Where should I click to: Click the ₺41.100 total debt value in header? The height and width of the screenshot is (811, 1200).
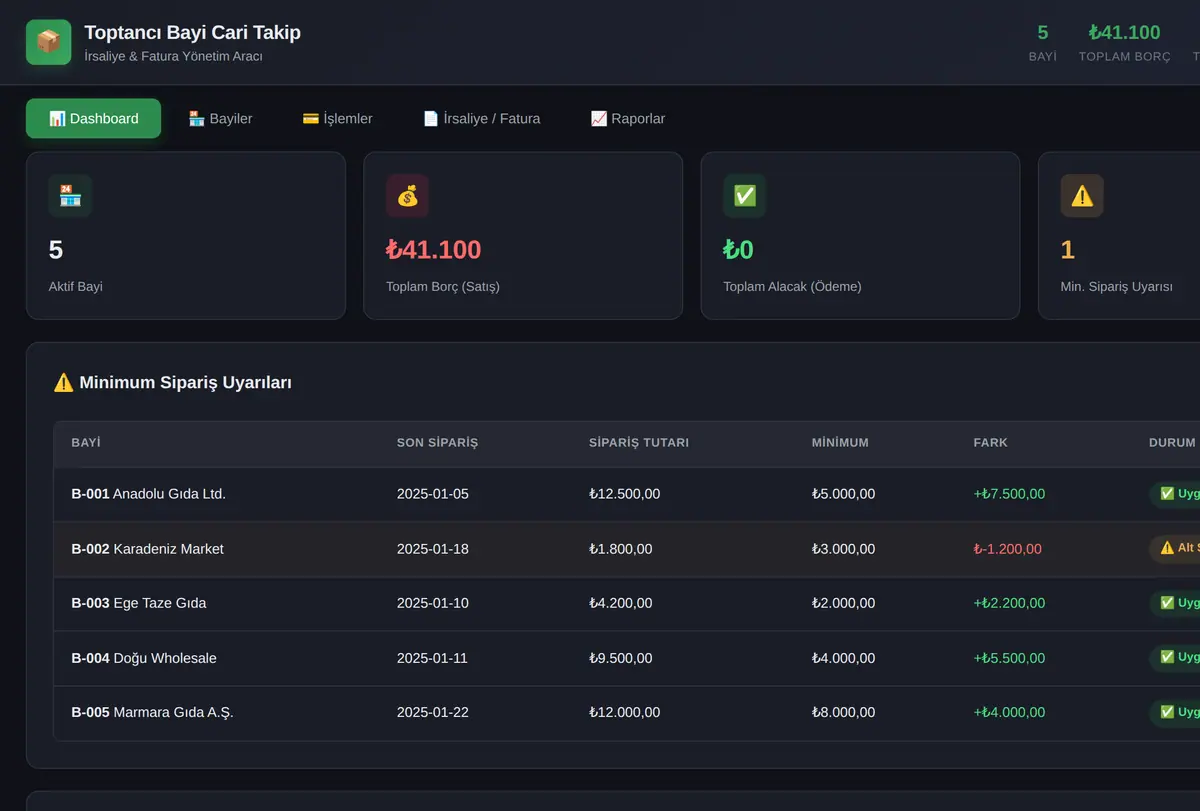tap(1125, 32)
